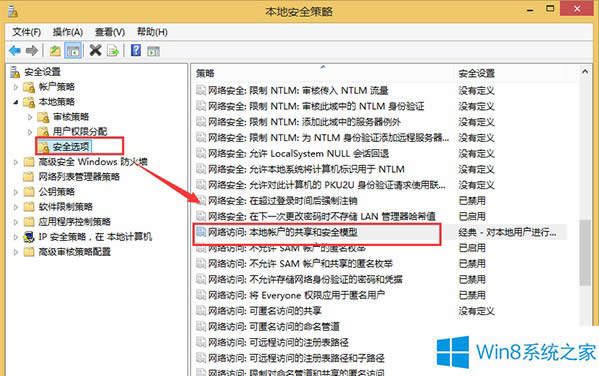Select 网络访问: 本地帐户的共享和安全模型
The image size is (599, 376).
[283, 232]
